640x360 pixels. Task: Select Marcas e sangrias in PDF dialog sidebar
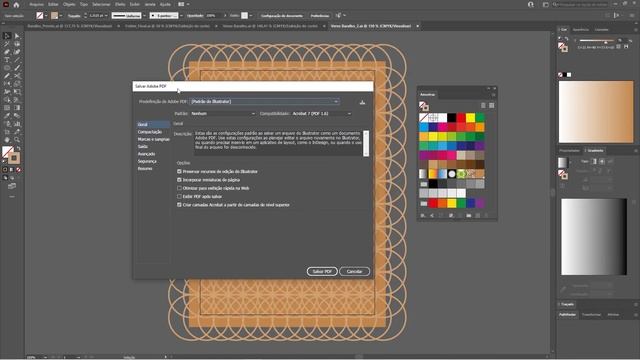click(153, 139)
